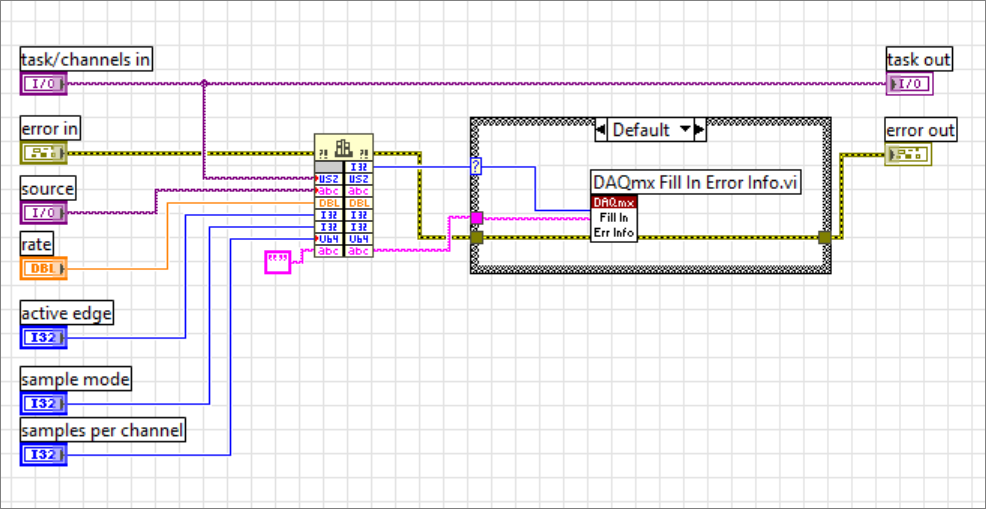Click the U32 input parameter on the library node
The height and width of the screenshot is (509, 986).
click(329, 179)
